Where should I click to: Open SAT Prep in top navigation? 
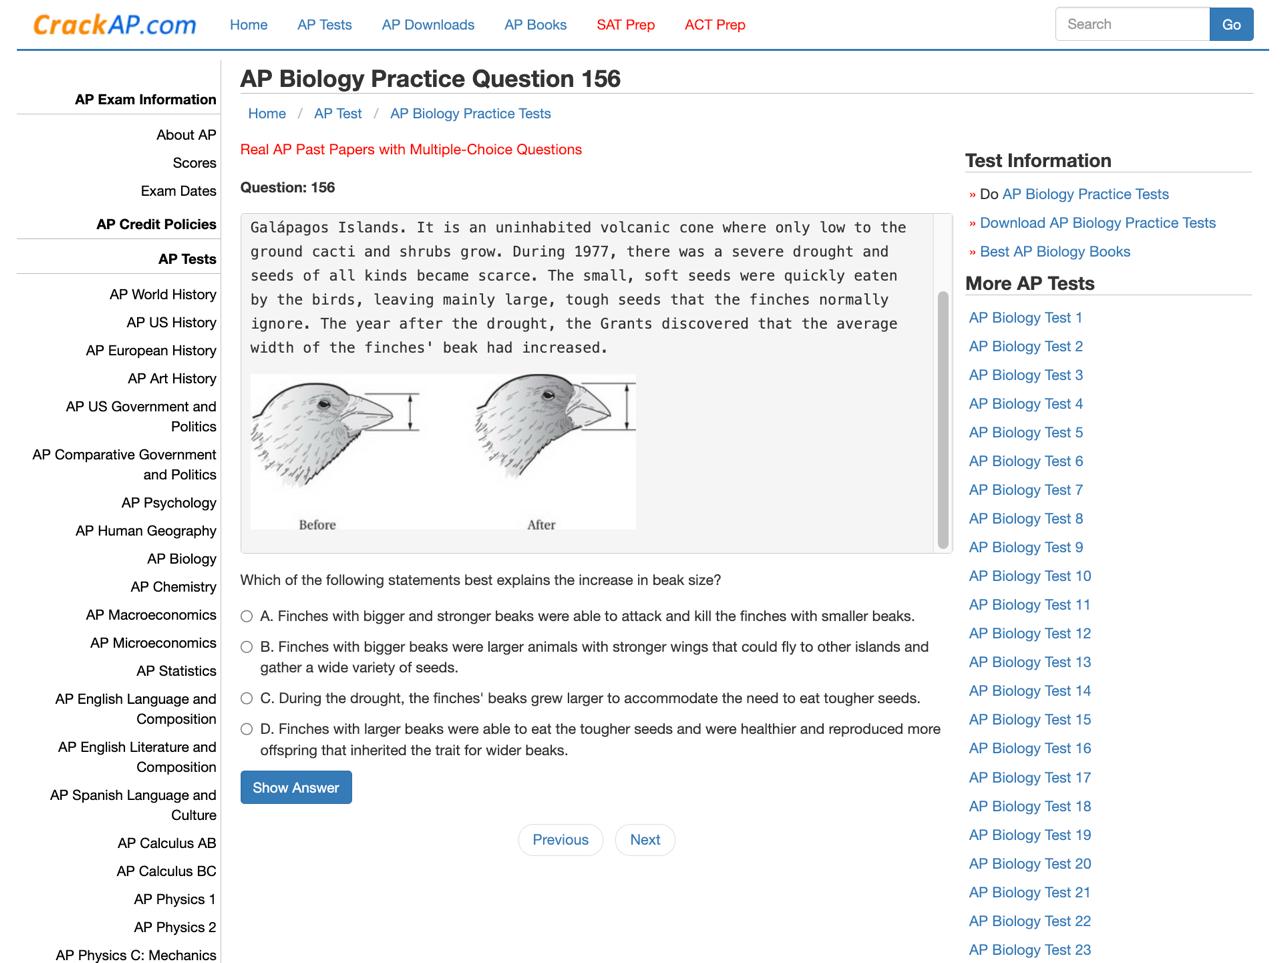pos(626,24)
